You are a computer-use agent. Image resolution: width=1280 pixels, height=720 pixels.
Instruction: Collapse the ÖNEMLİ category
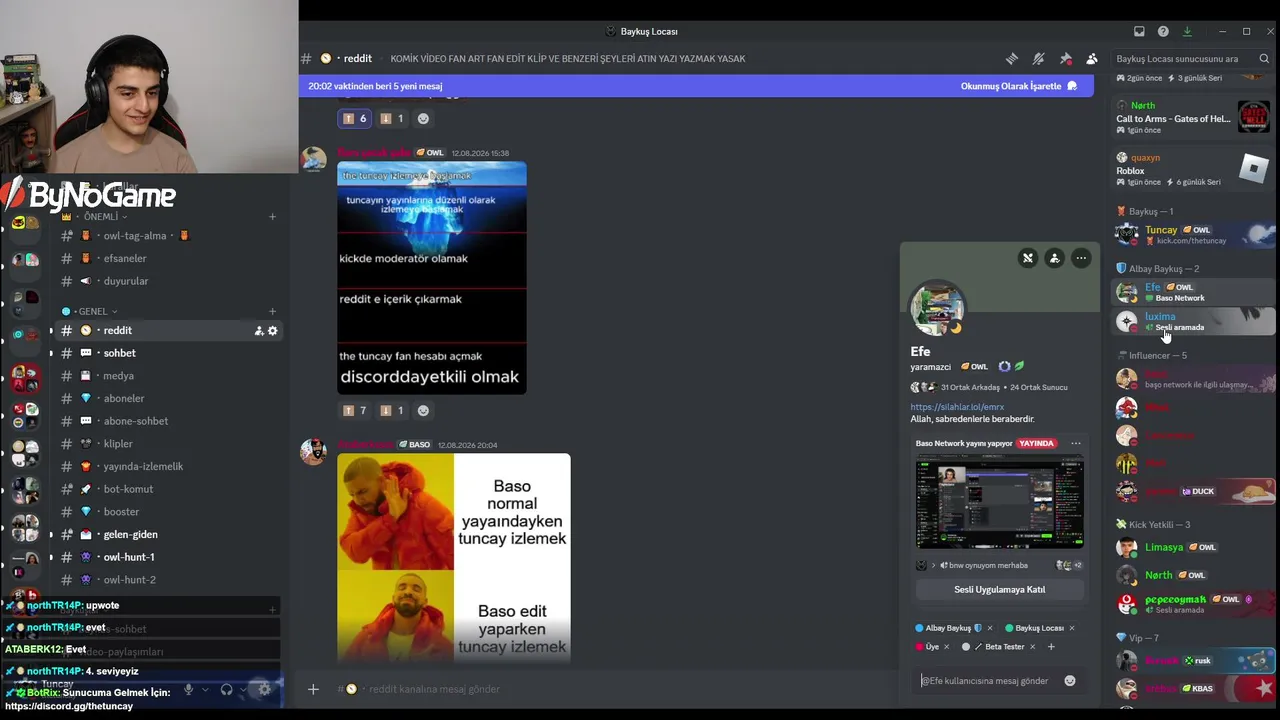tap(100, 217)
